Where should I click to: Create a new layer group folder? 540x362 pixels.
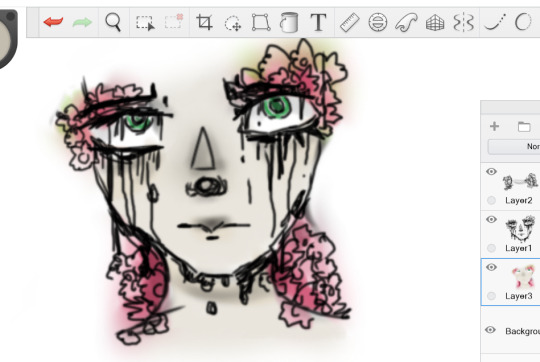(x=524, y=126)
